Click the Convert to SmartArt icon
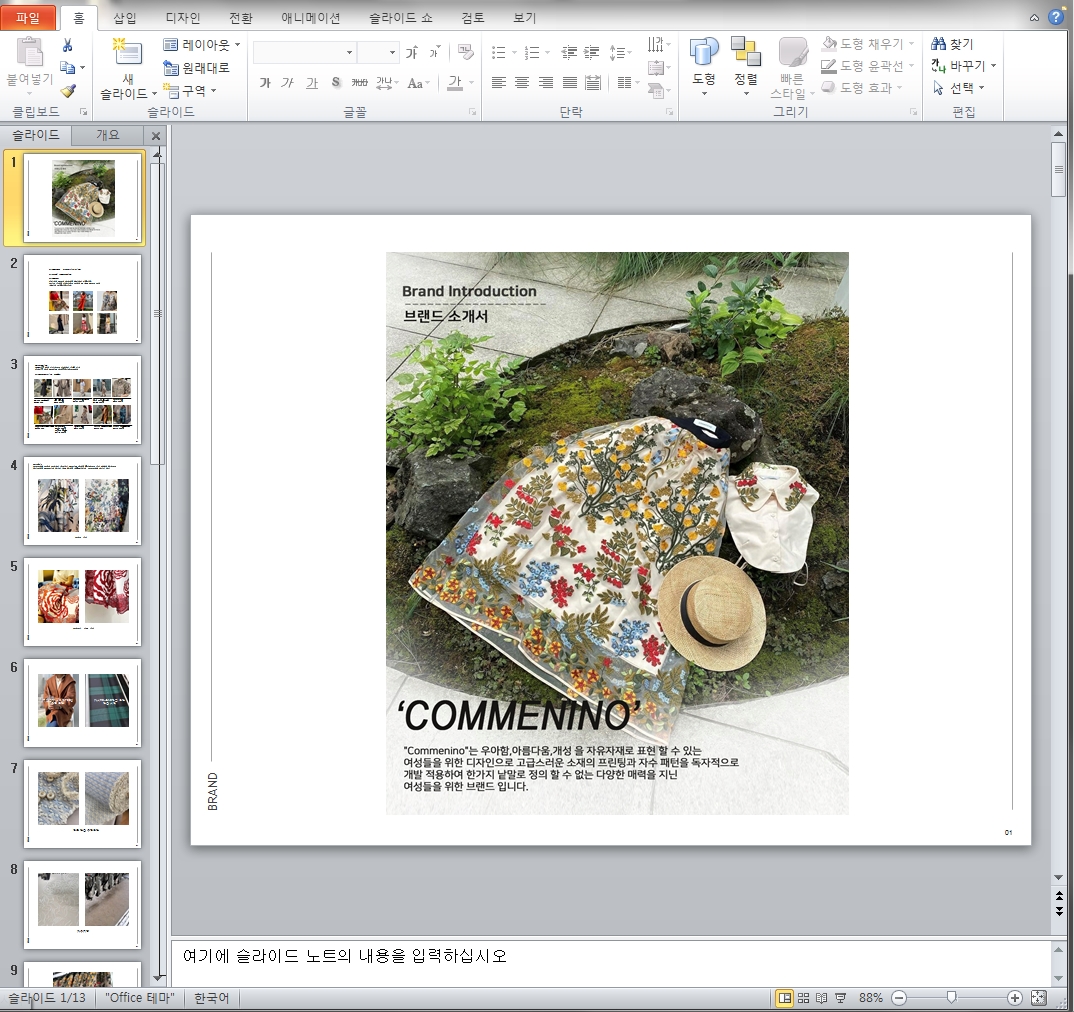 (655, 90)
